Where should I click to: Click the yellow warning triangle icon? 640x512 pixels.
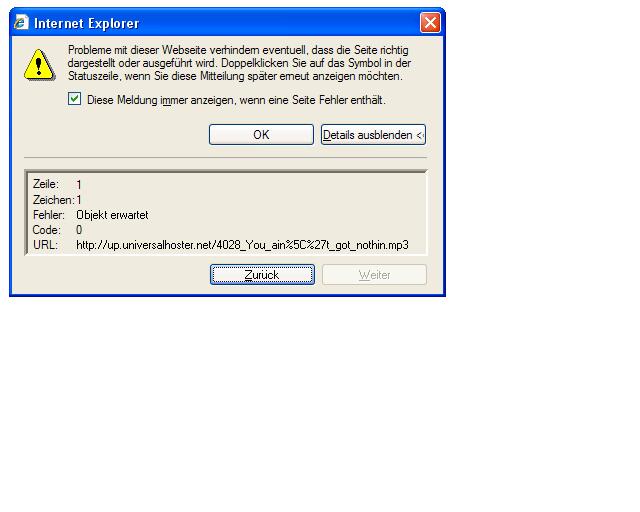click(x=39, y=63)
